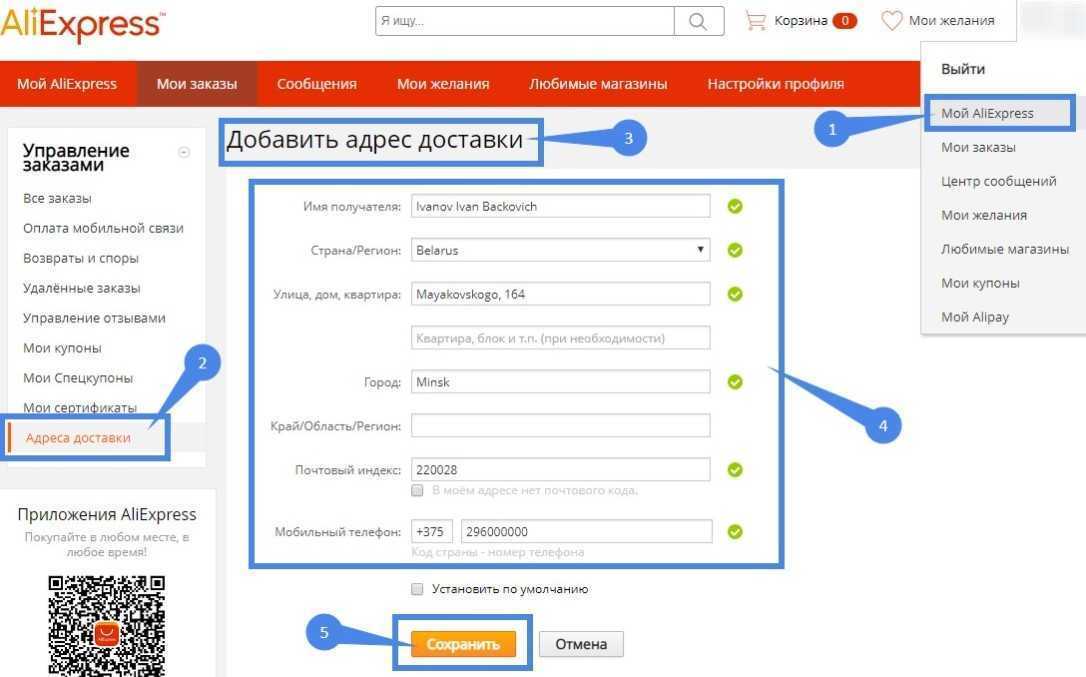This screenshot has width=1086, height=677.
Task: Click the wishlist heart icon
Action: point(891,21)
